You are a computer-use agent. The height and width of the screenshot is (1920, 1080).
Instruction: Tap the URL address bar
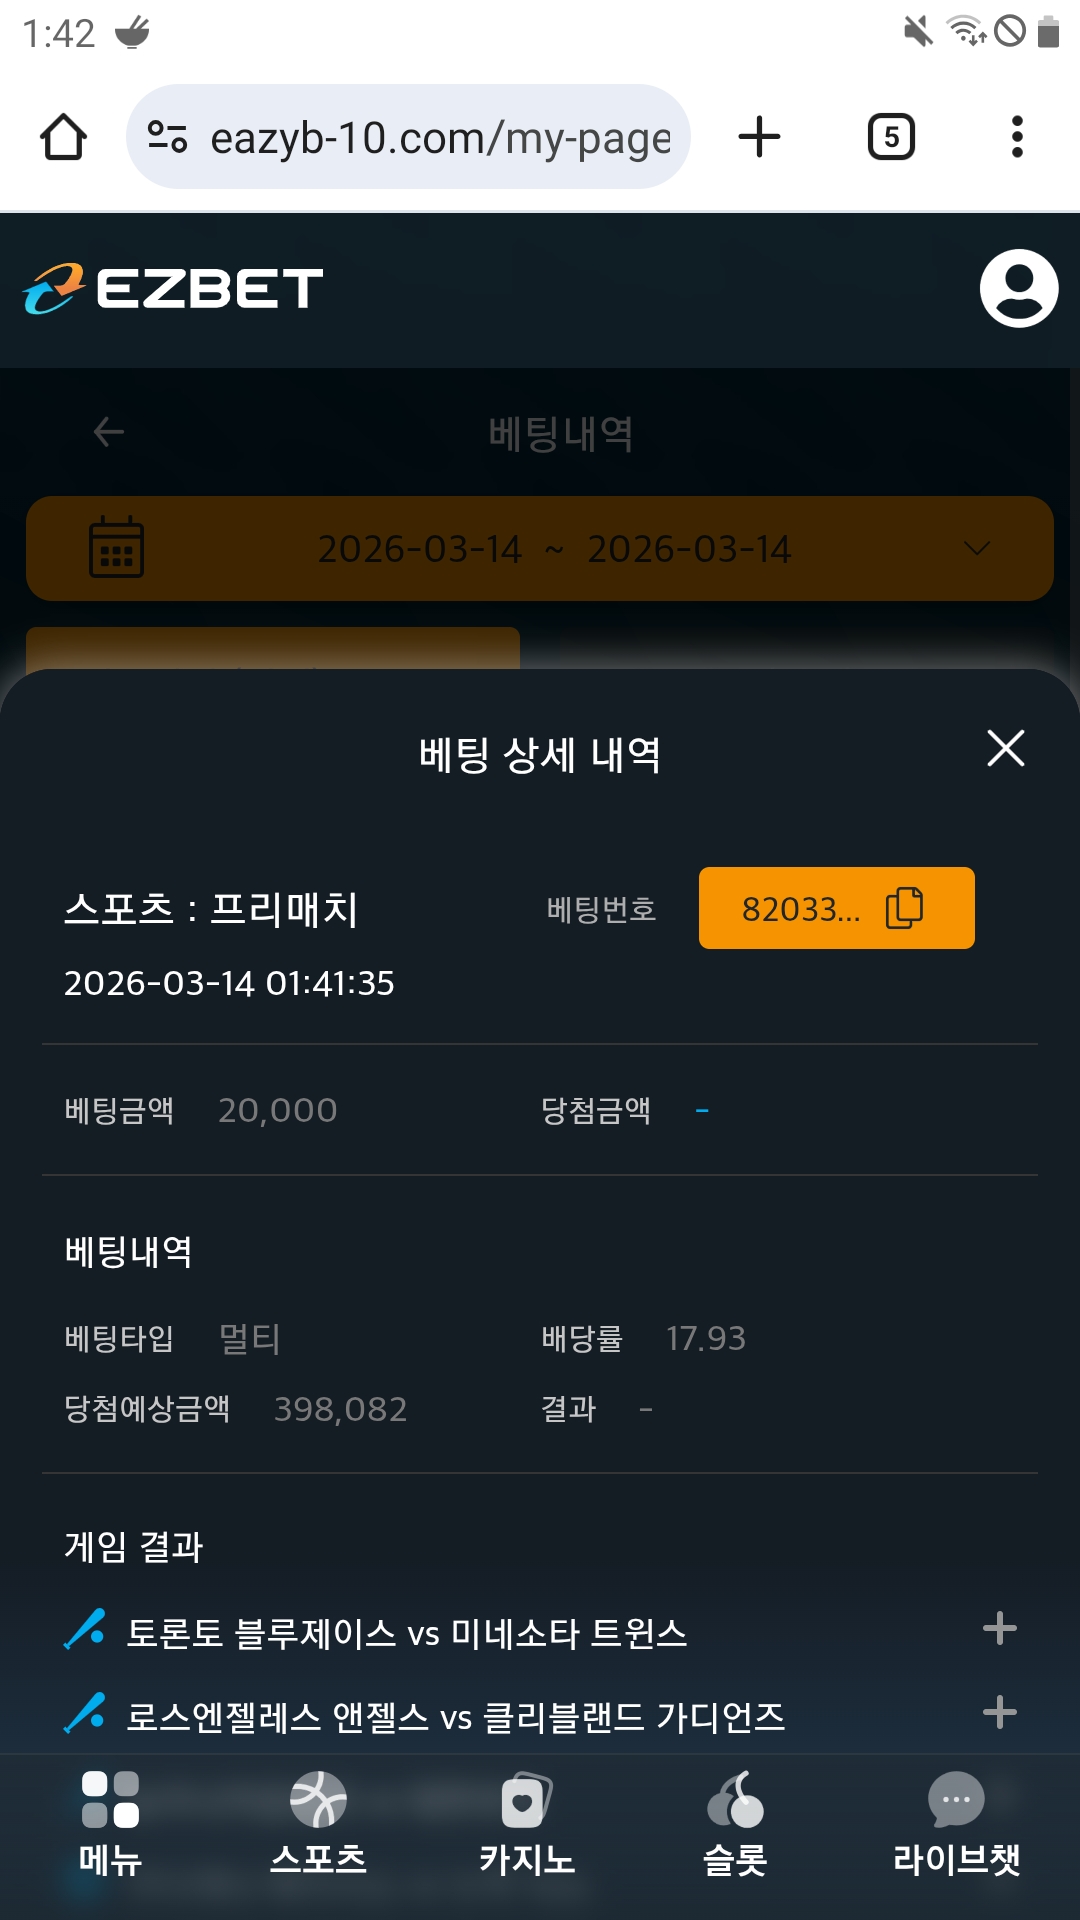point(440,137)
